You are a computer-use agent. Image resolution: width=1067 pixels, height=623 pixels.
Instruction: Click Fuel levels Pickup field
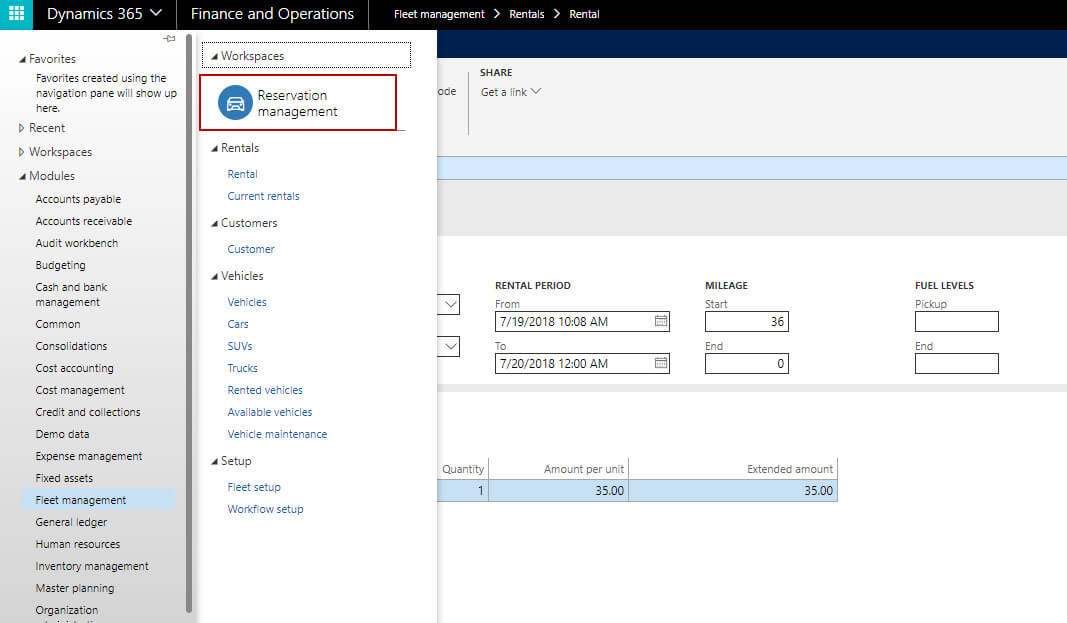pos(956,321)
